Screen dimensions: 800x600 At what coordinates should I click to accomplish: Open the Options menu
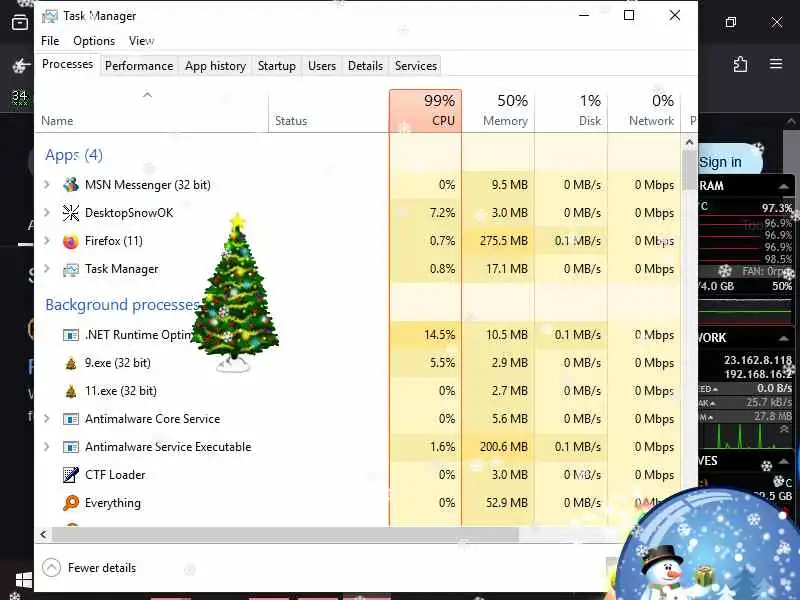click(94, 41)
